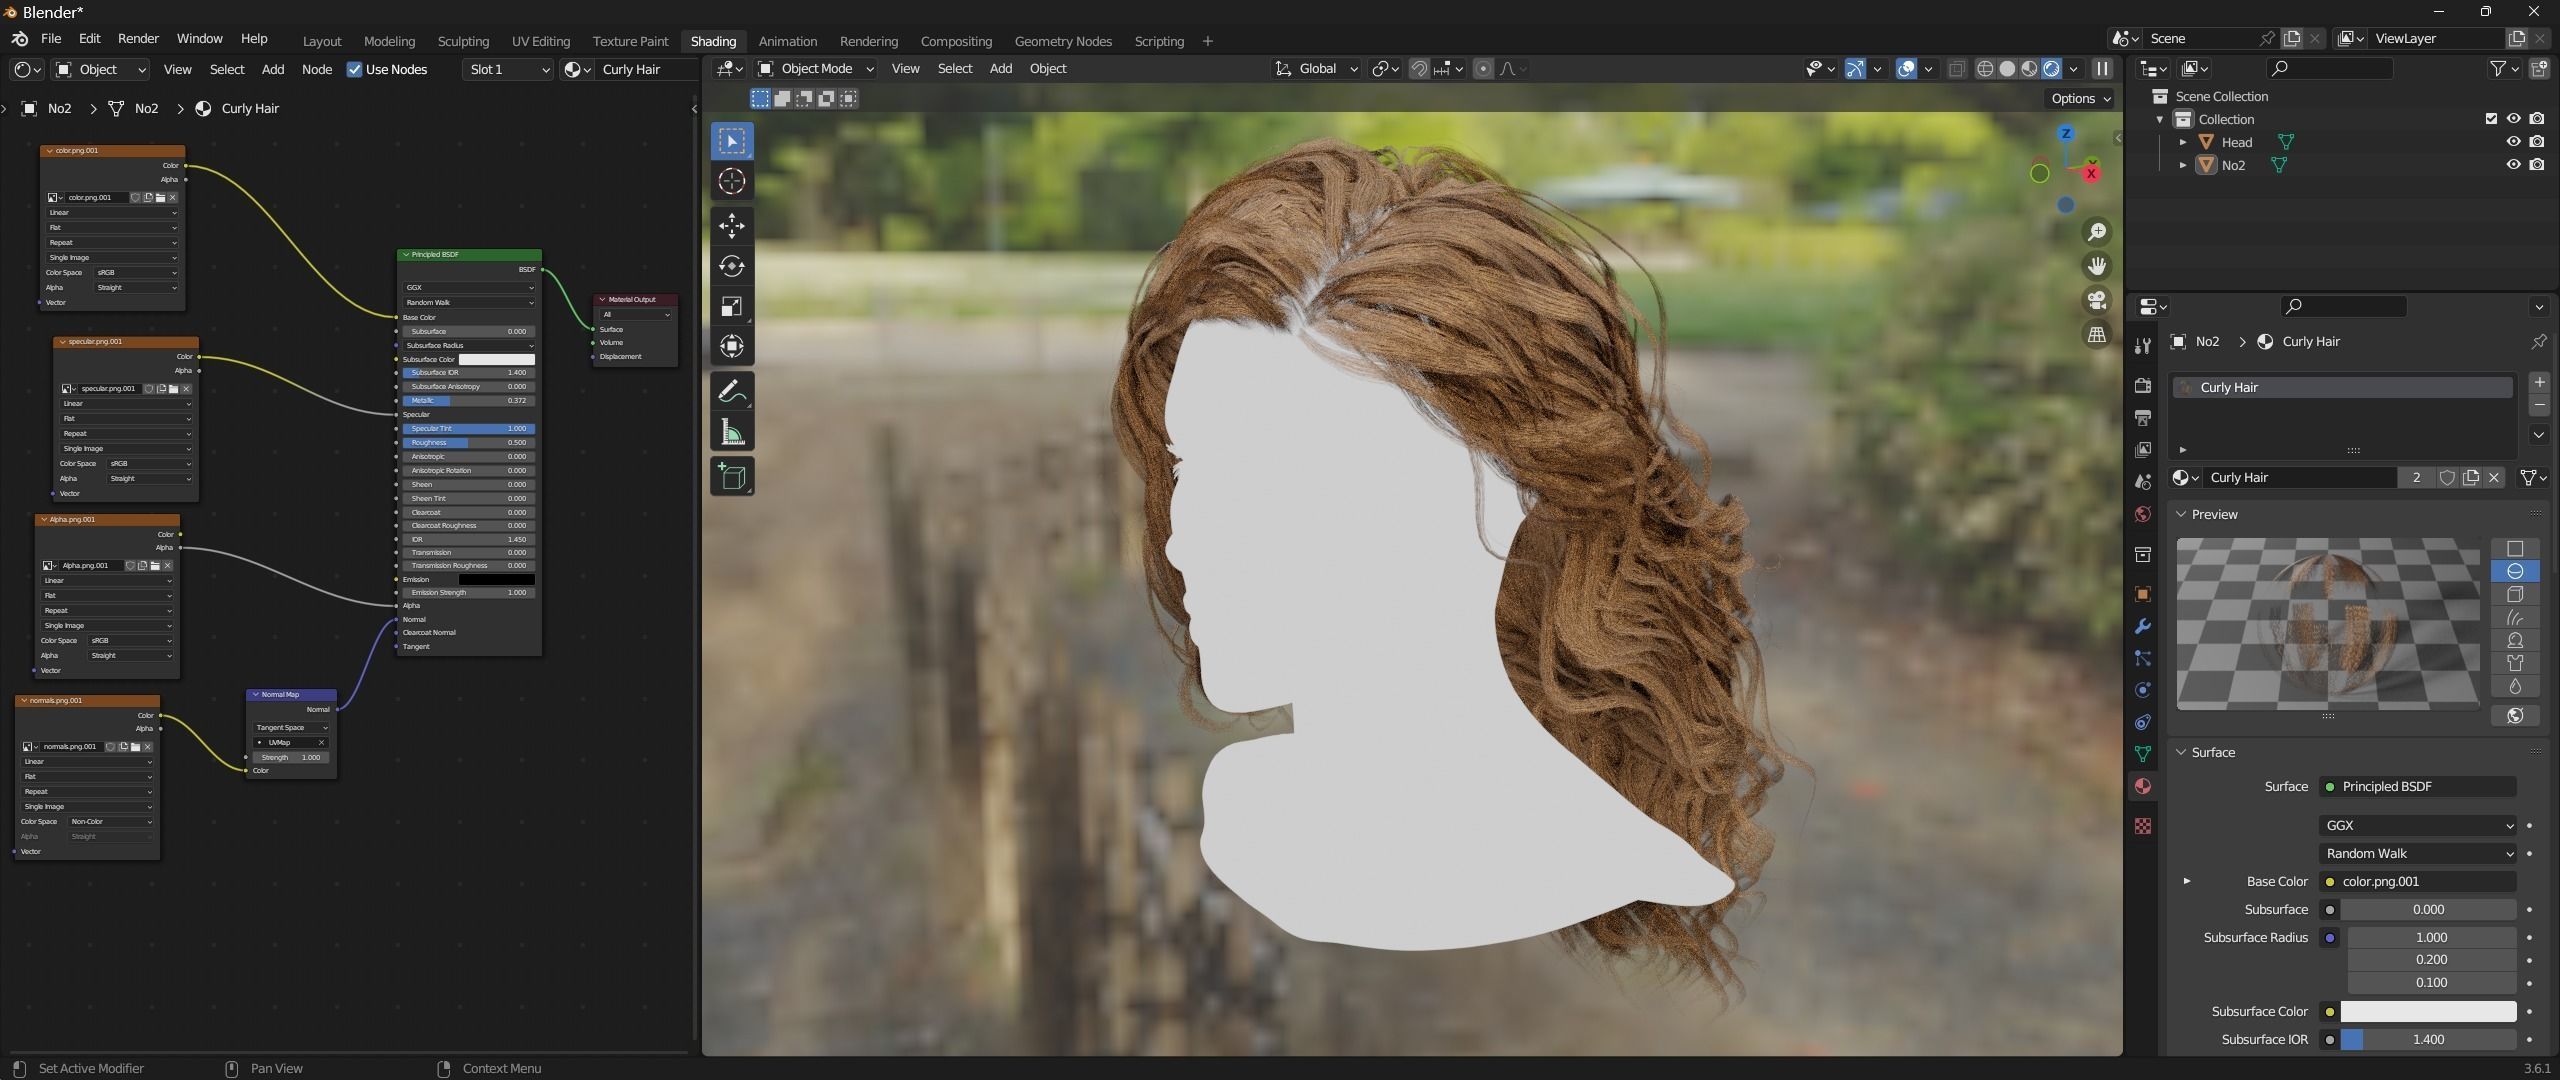Open the Output properties tab
Image resolution: width=2560 pixels, height=1080 pixels.
coord(2143,418)
